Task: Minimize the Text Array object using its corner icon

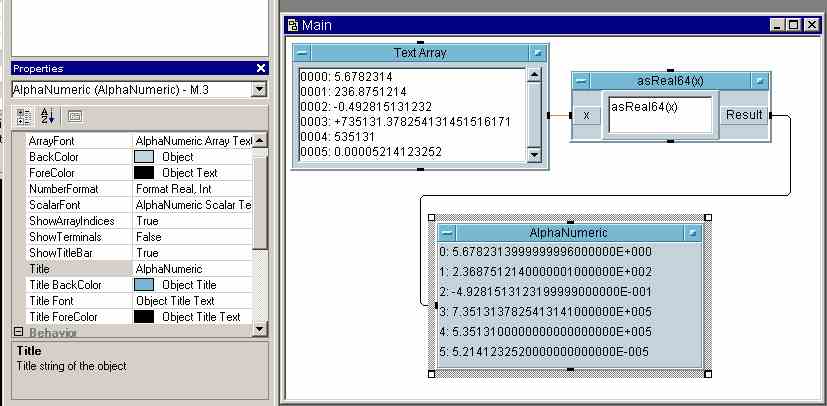Action: click(x=538, y=53)
